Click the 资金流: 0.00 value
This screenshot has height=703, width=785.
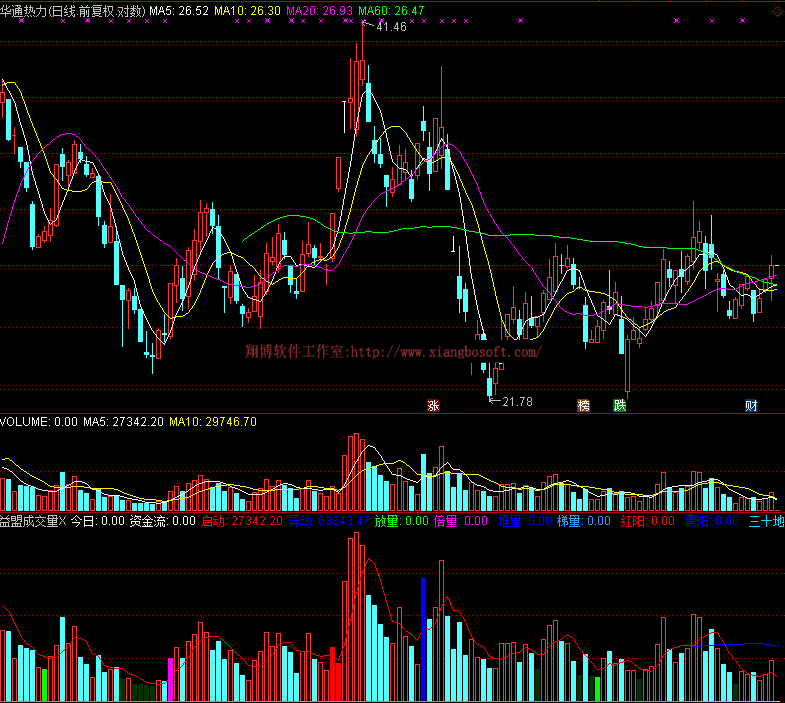[x=163, y=521]
